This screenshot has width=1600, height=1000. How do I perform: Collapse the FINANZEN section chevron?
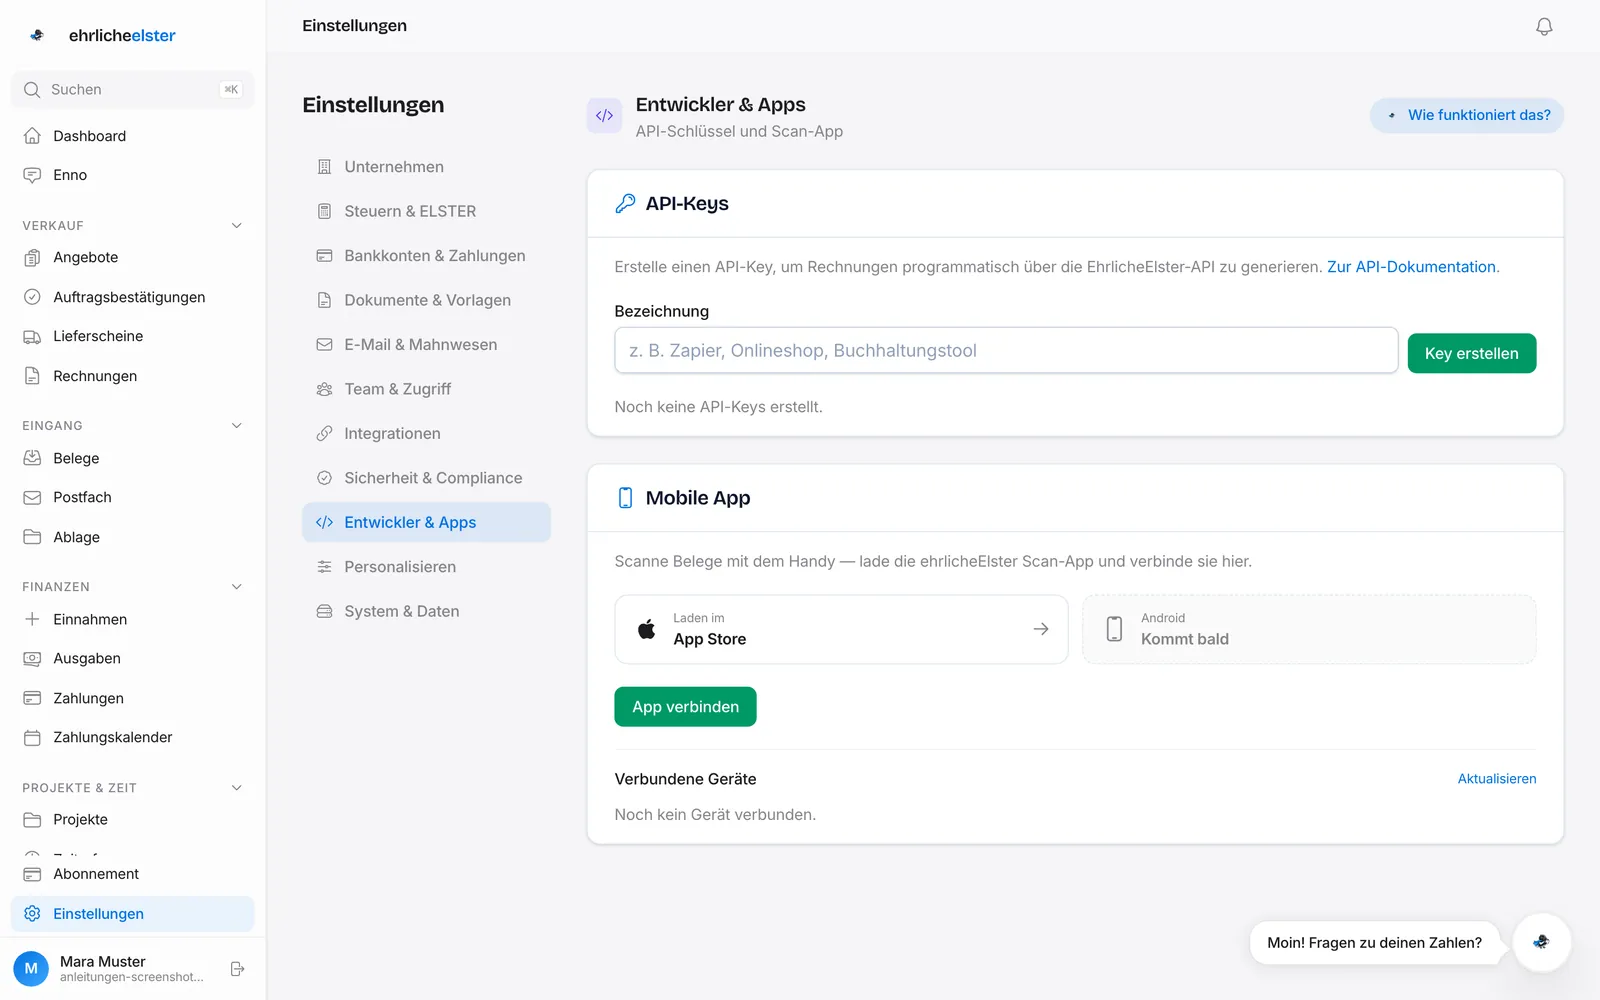(x=237, y=587)
